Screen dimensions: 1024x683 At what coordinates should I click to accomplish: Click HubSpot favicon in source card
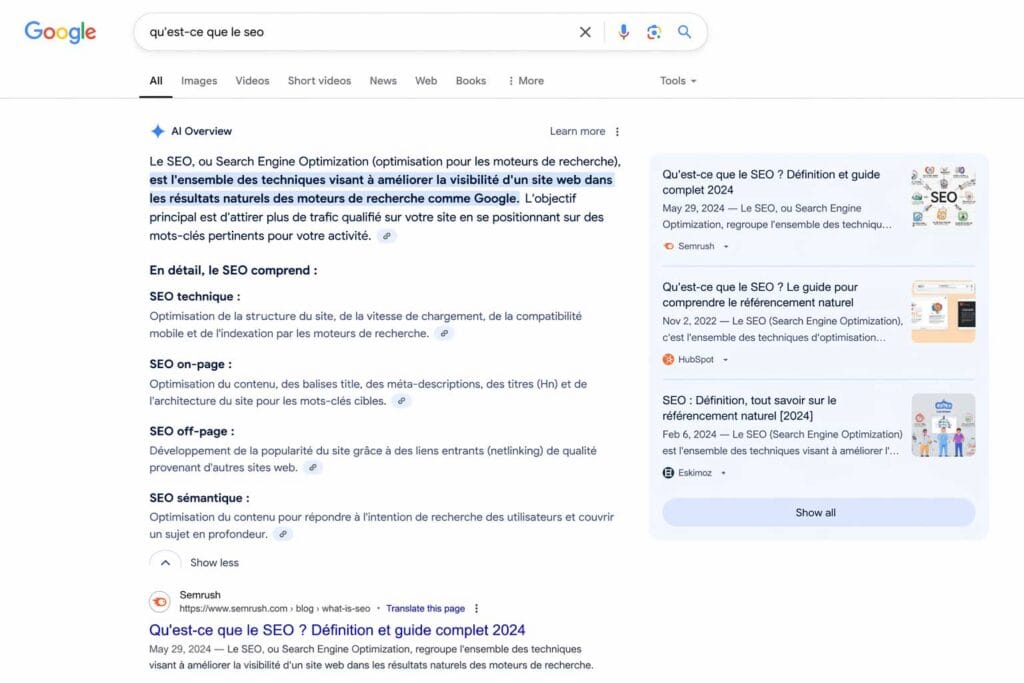668,359
